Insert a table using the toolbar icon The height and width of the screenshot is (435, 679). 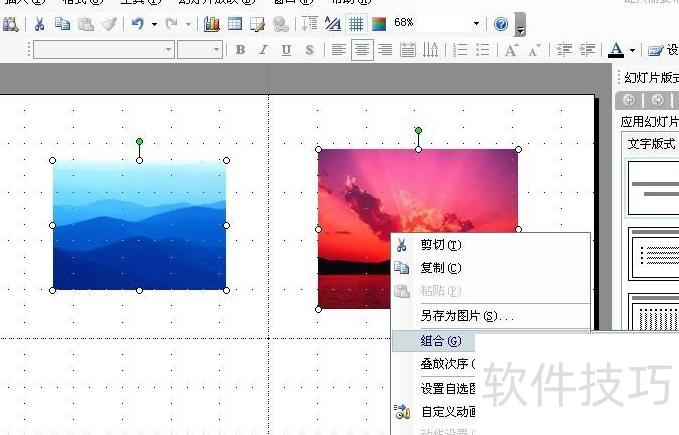[235, 24]
